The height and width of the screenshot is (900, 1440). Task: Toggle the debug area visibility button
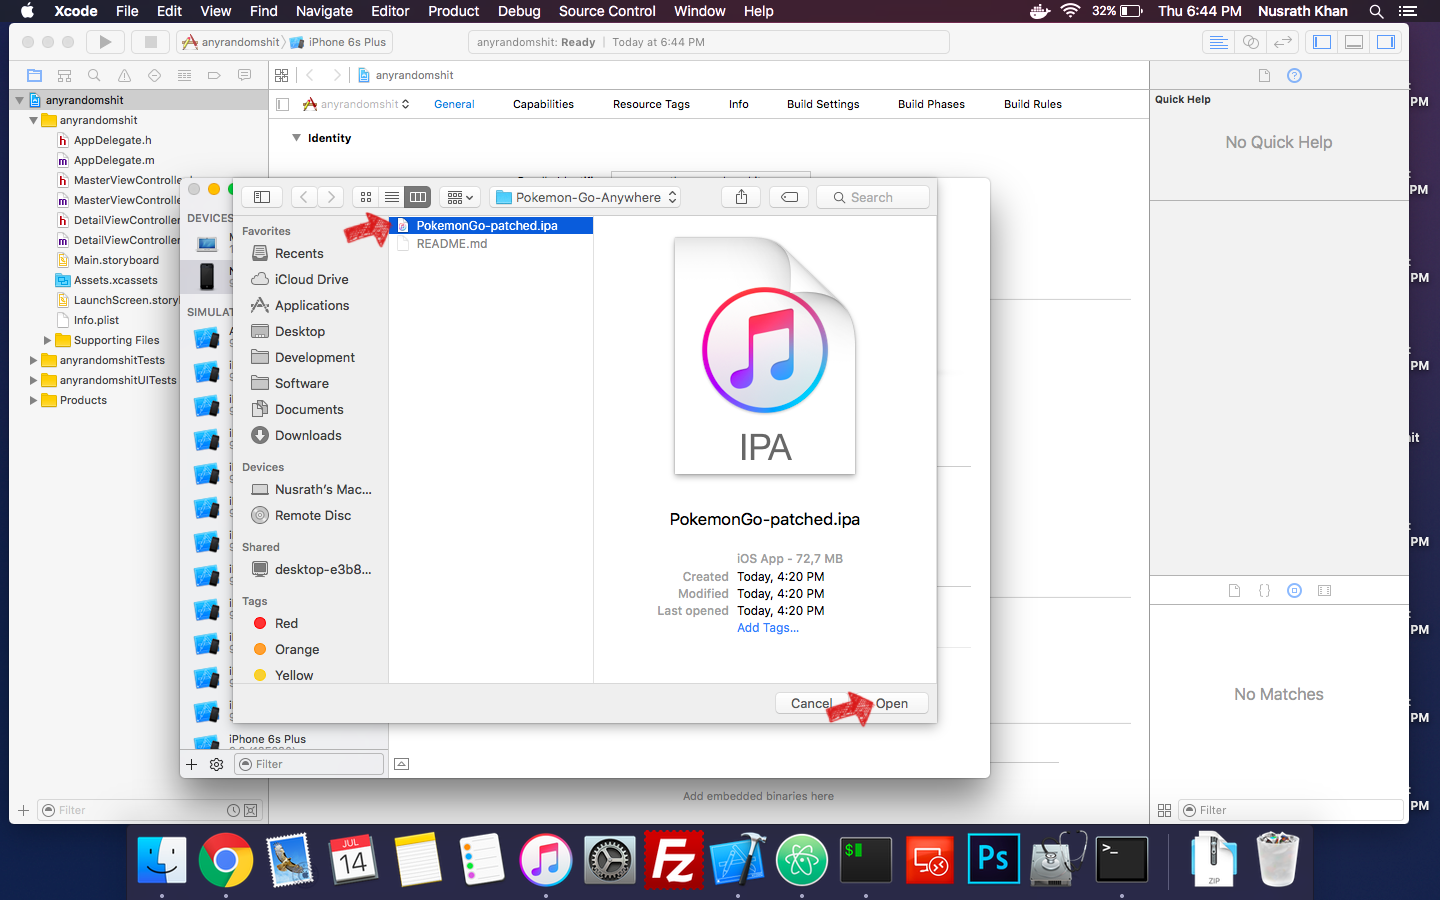coord(1354,42)
